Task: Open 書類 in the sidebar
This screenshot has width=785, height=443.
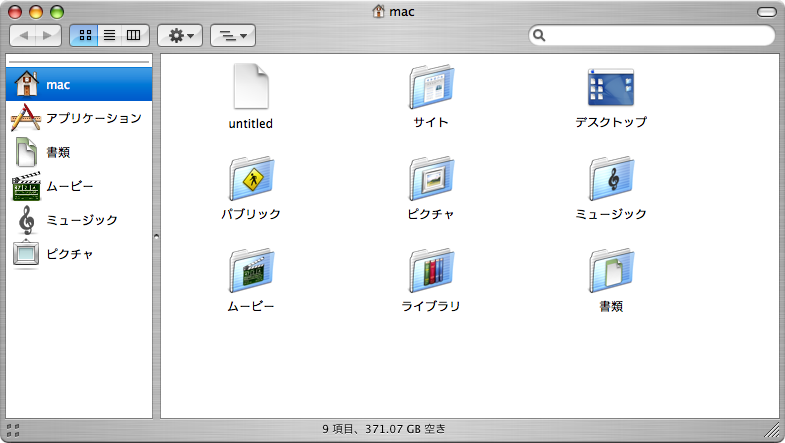Action: 79,152
